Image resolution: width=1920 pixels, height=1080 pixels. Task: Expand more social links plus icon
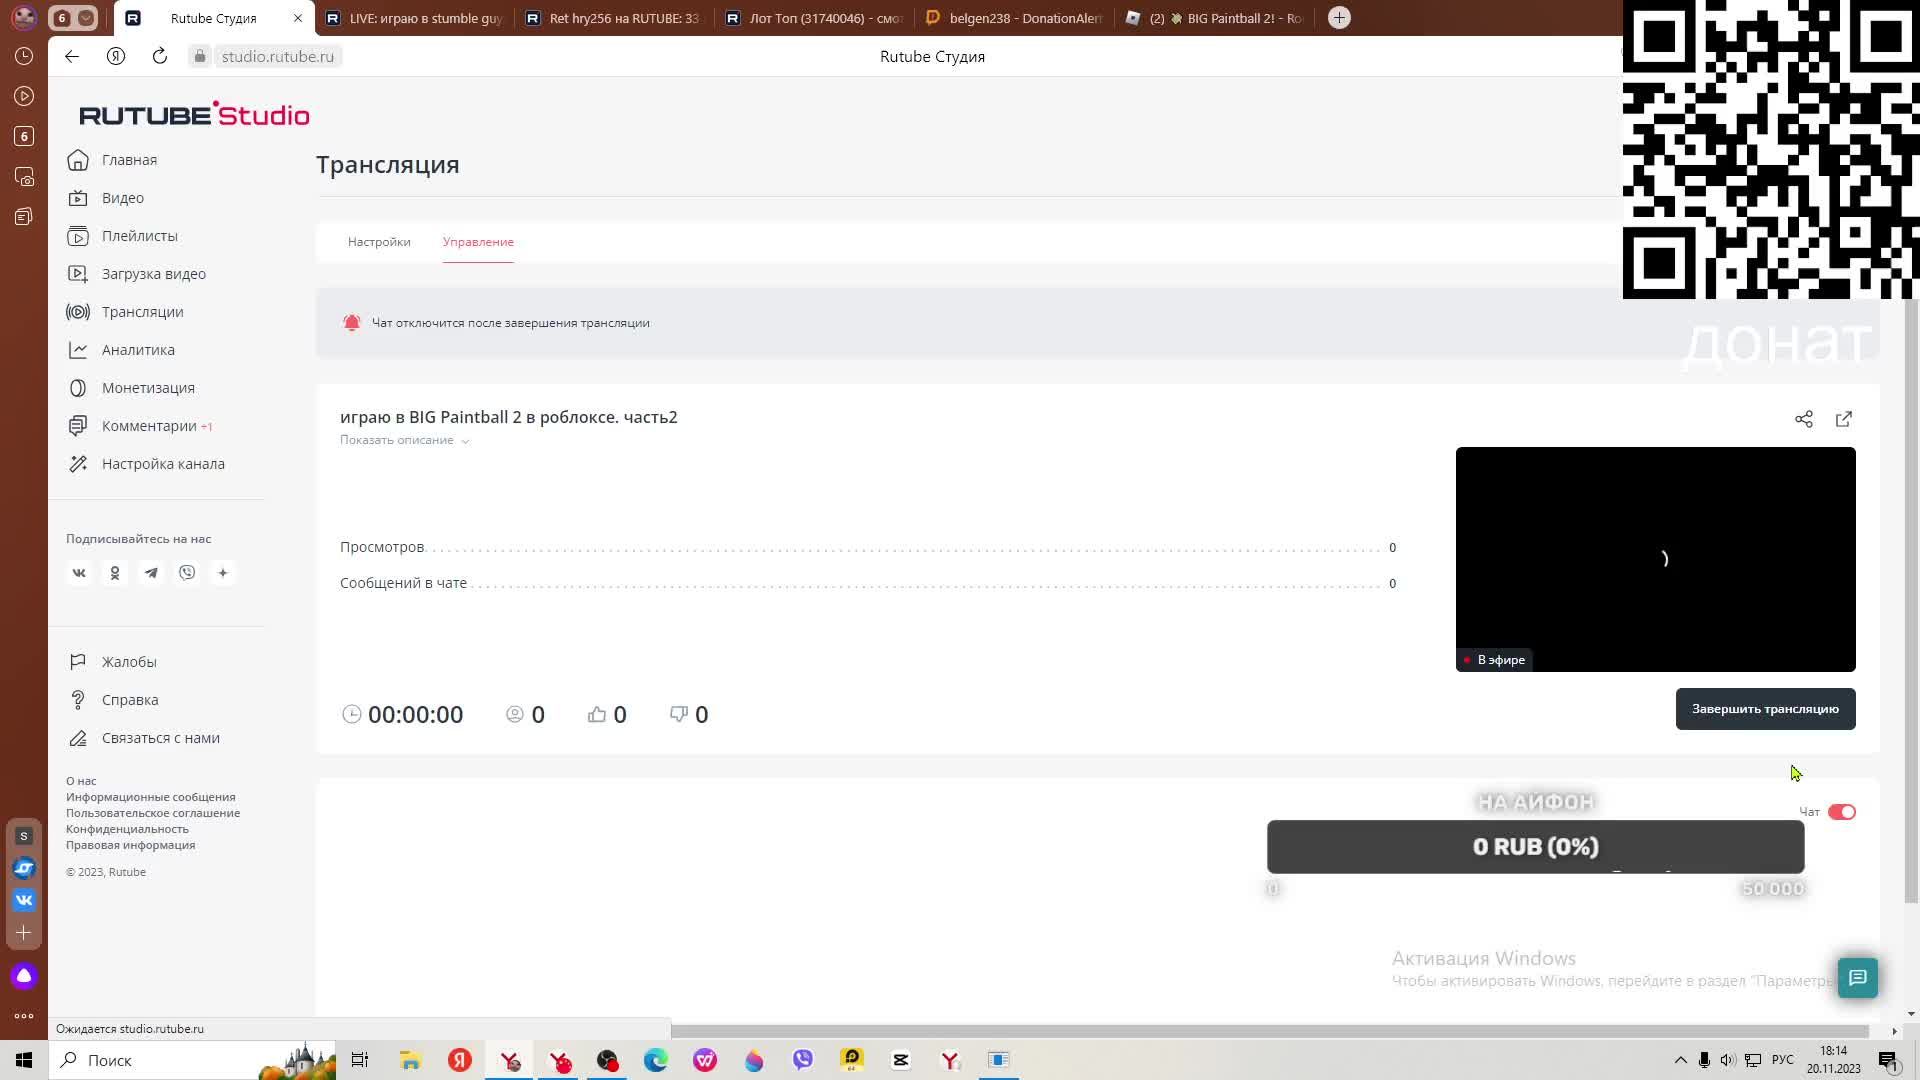click(x=223, y=573)
